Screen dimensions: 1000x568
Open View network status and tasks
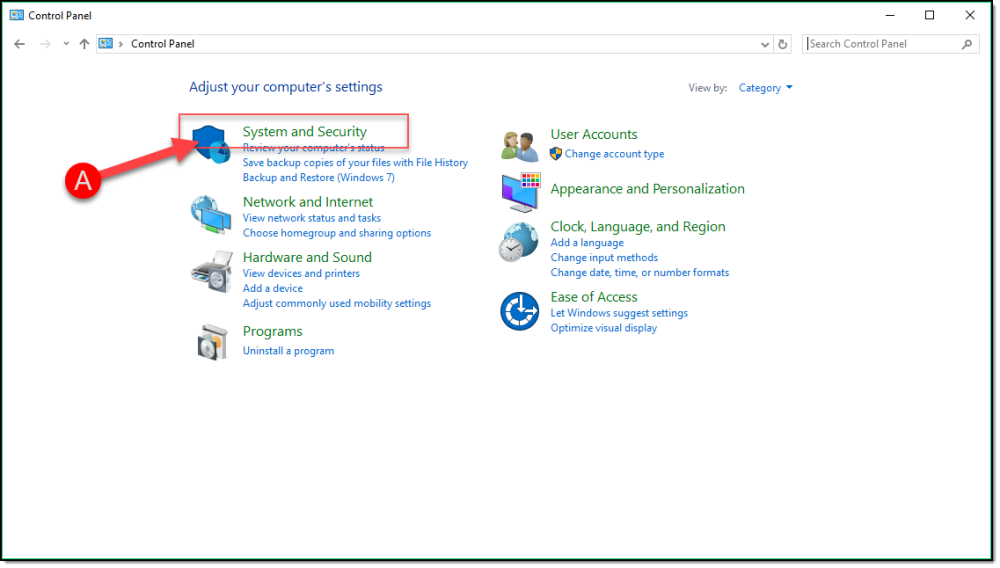(311, 218)
